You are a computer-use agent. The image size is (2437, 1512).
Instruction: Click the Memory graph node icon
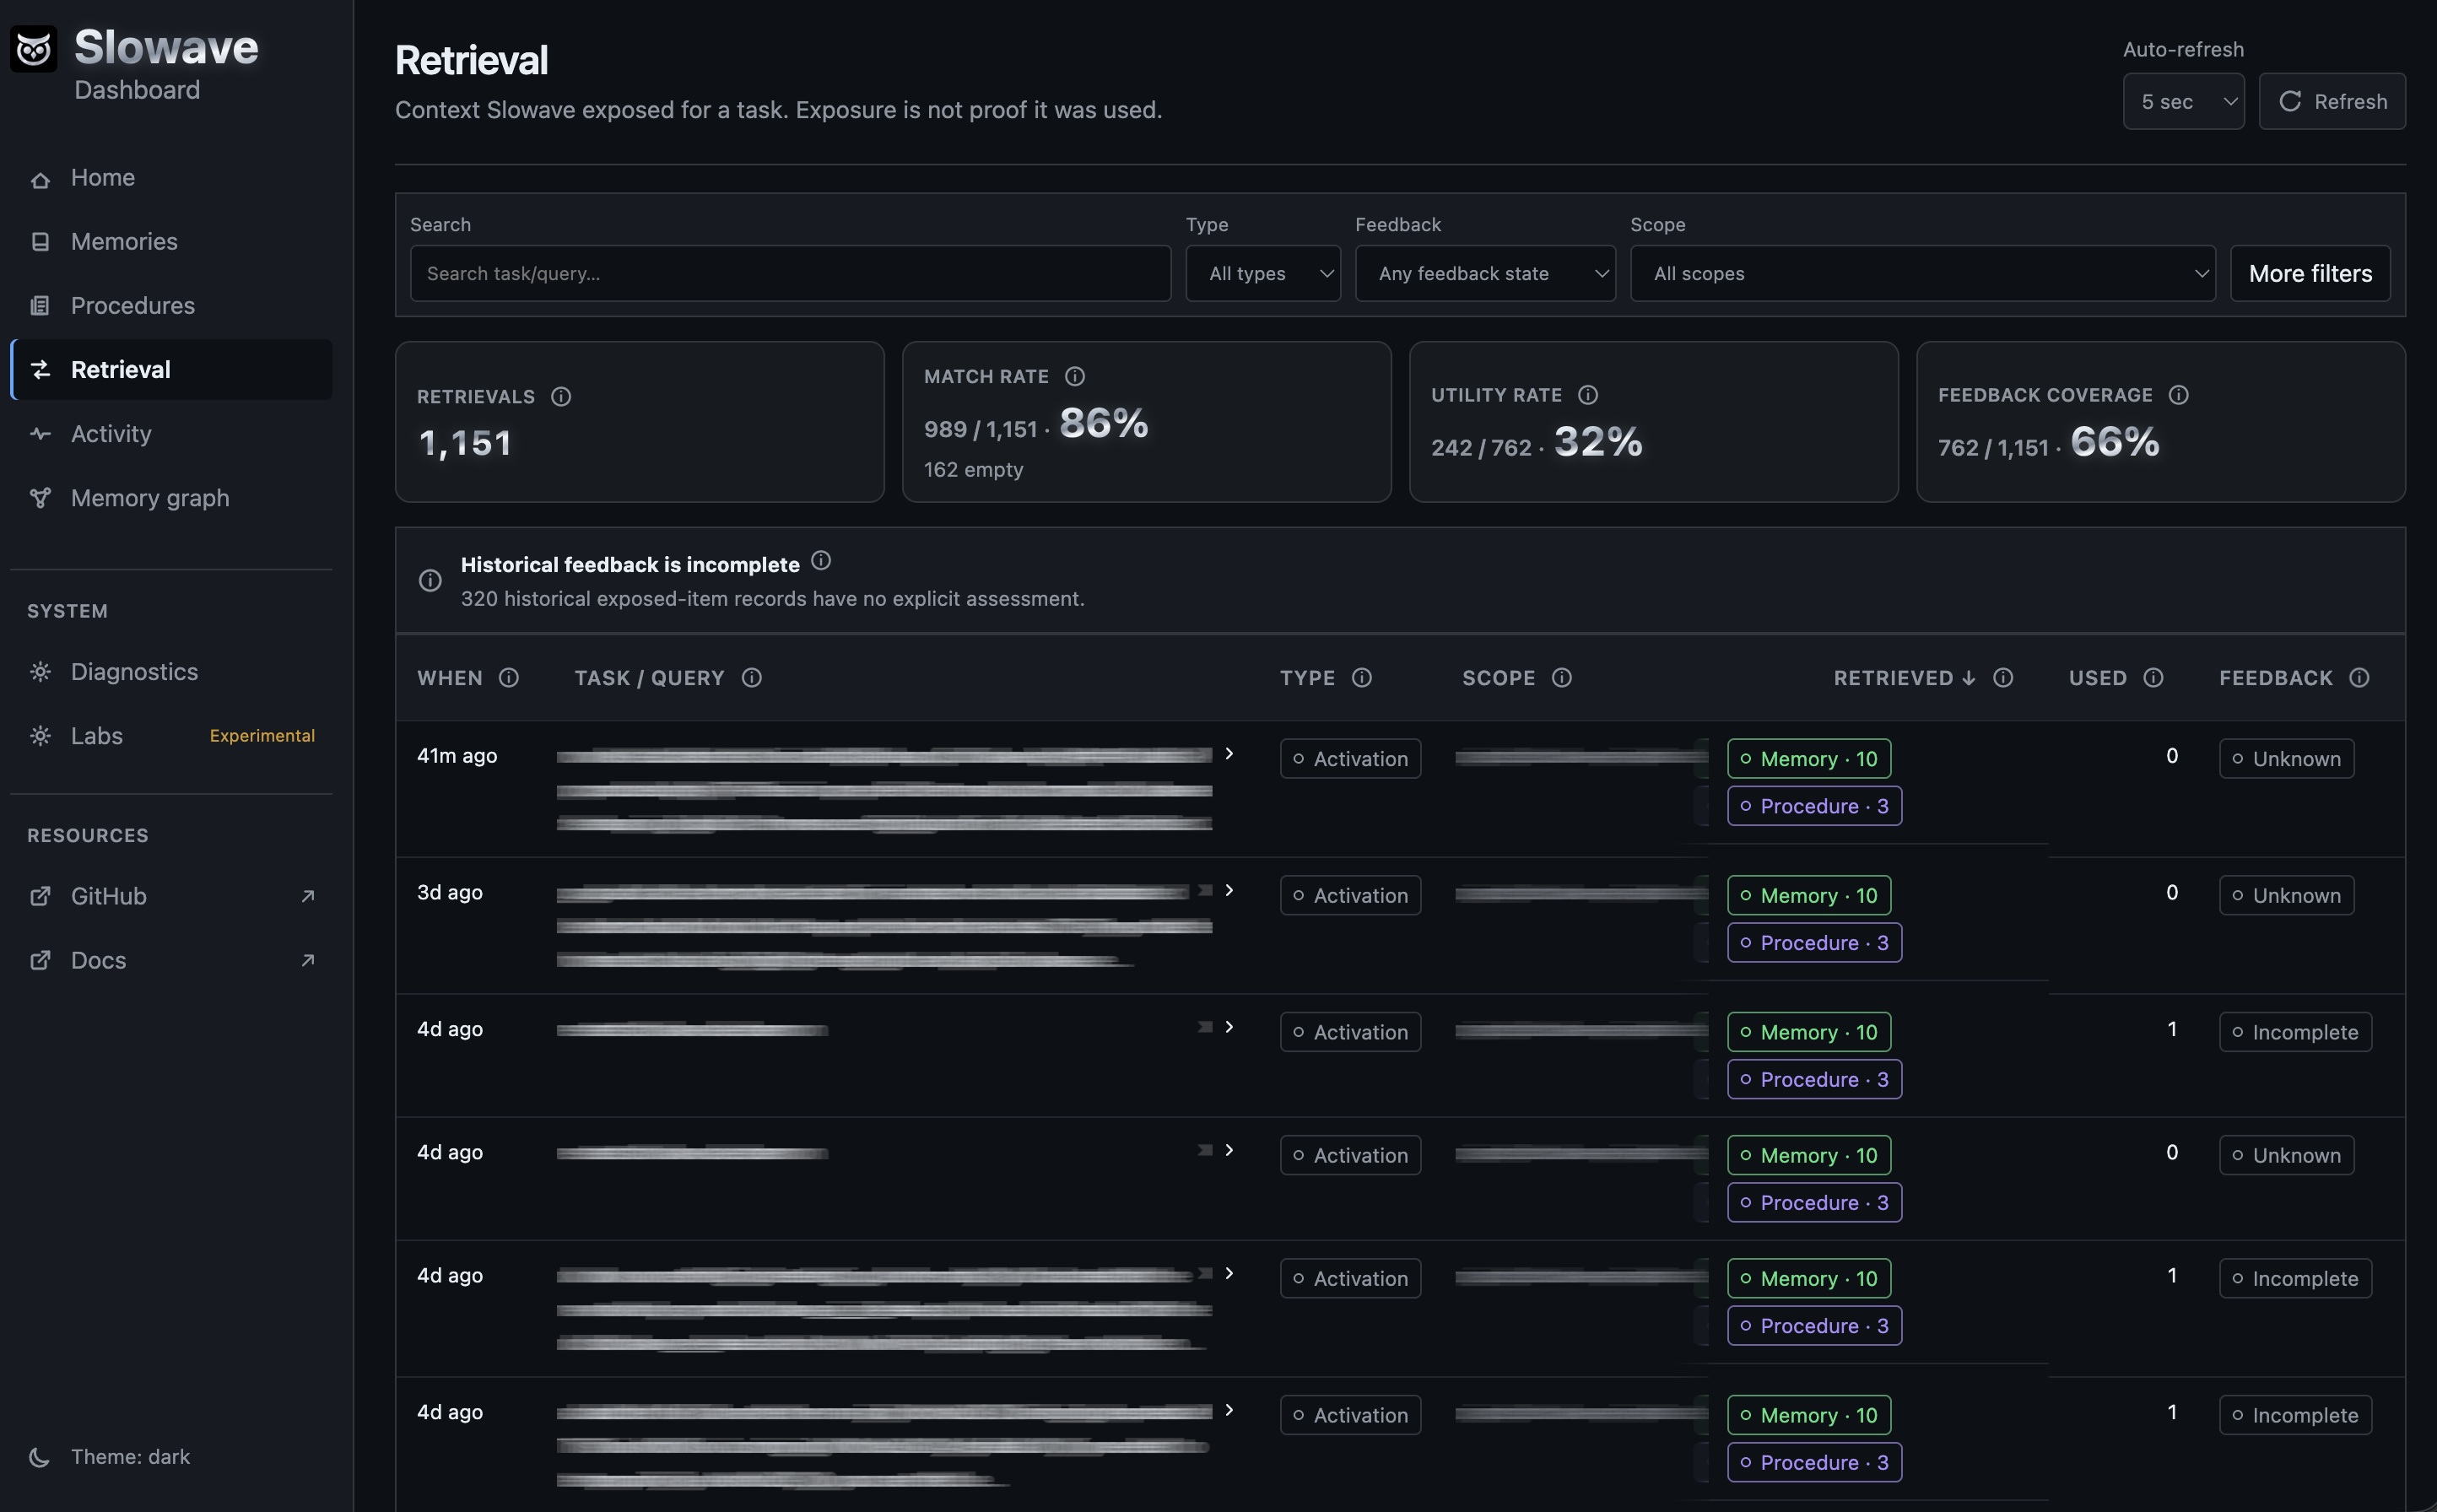40,498
